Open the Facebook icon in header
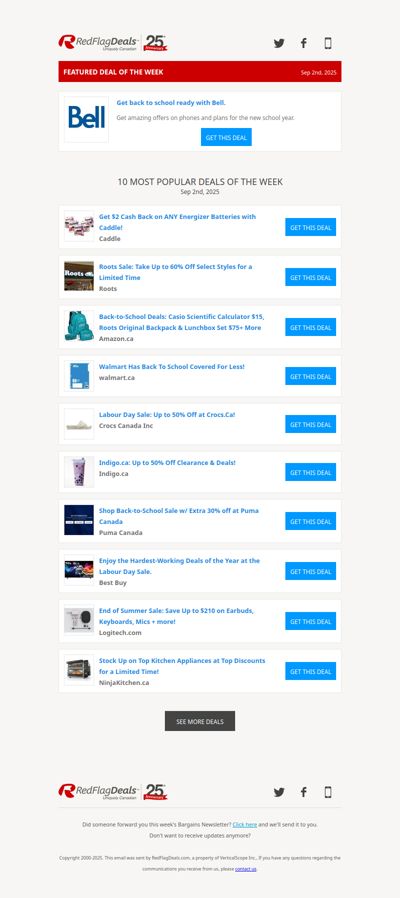 304,43
